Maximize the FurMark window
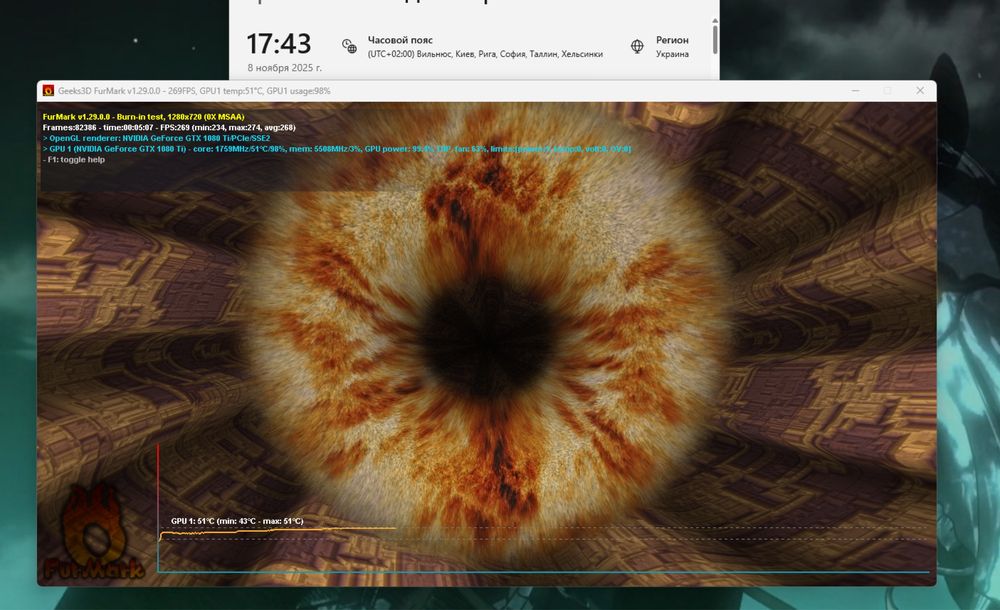 [887, 91]
